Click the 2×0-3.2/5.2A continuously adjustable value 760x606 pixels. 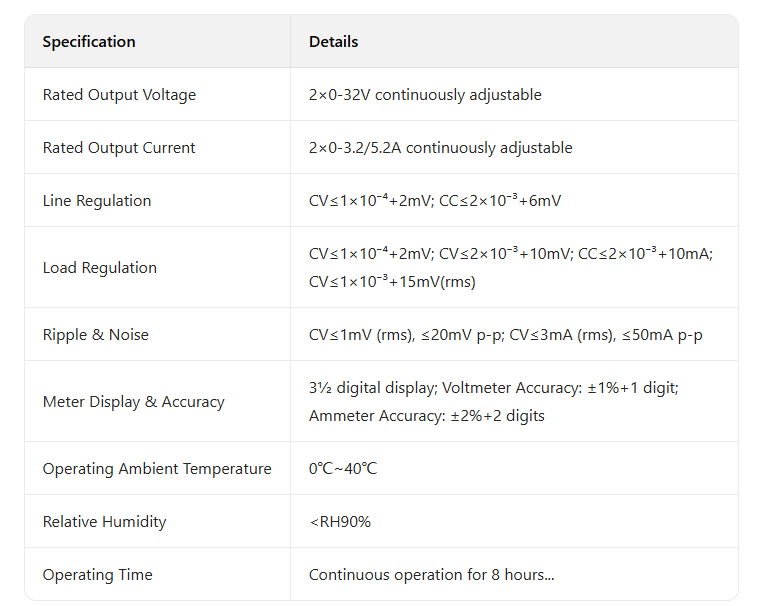[440, 148]
